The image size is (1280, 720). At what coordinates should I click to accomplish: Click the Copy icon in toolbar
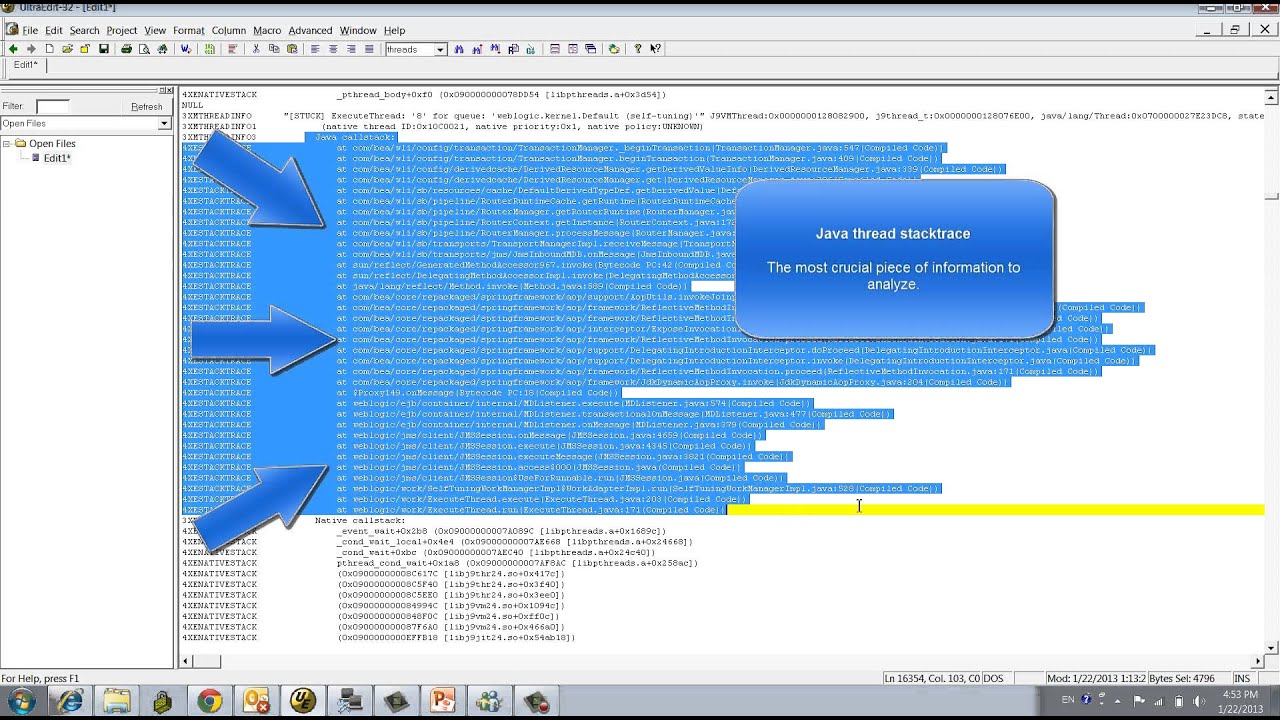pos(274,49)
